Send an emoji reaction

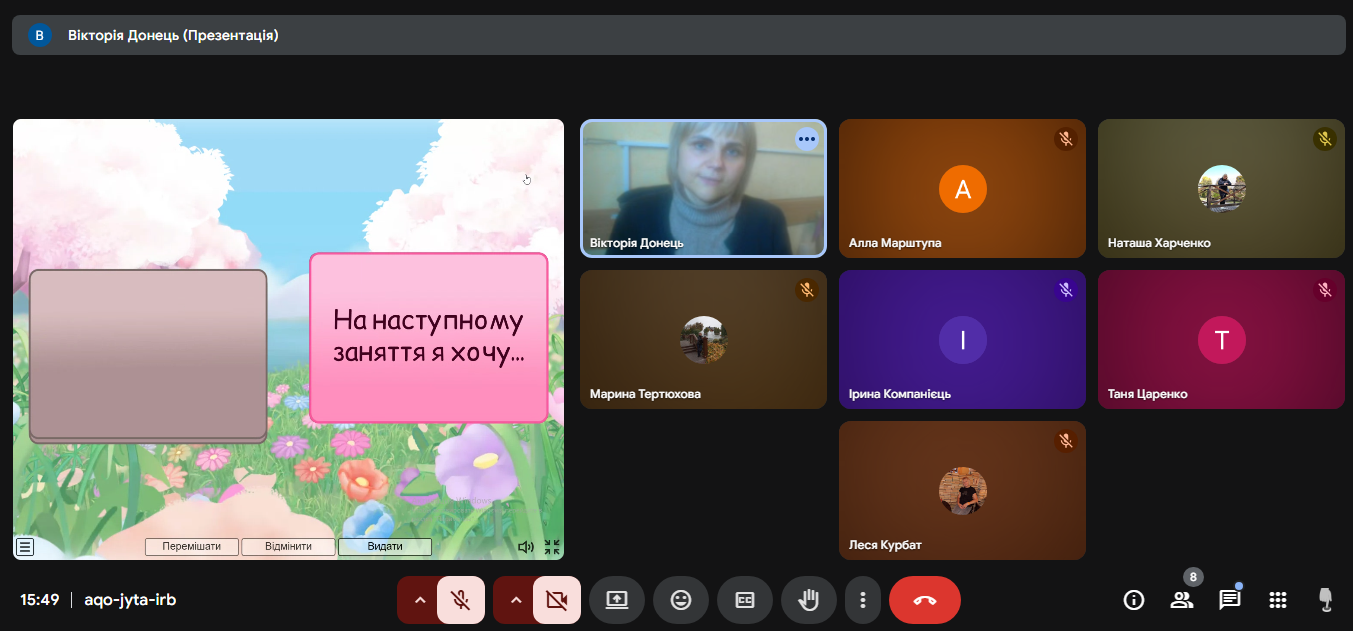pyautogui.click(x=681, y=600)
